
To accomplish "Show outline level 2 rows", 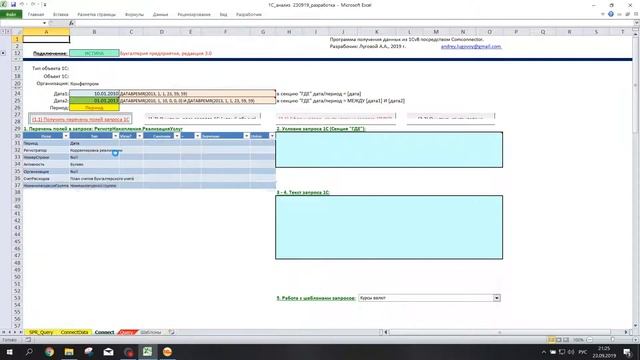I will tap(9, 31).
